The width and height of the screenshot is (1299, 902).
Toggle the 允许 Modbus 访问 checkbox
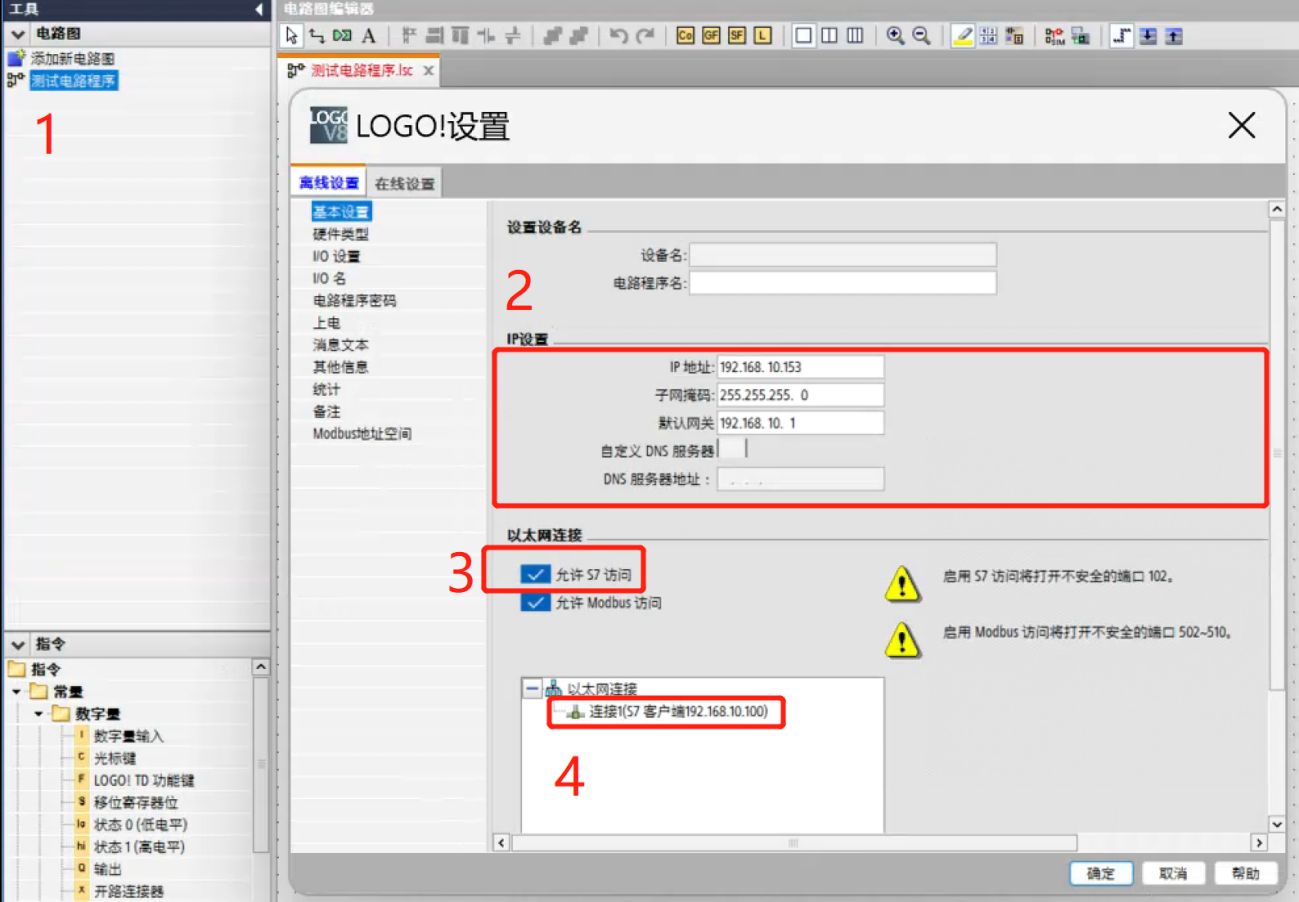pyautogui.click(x=535, y=602)
